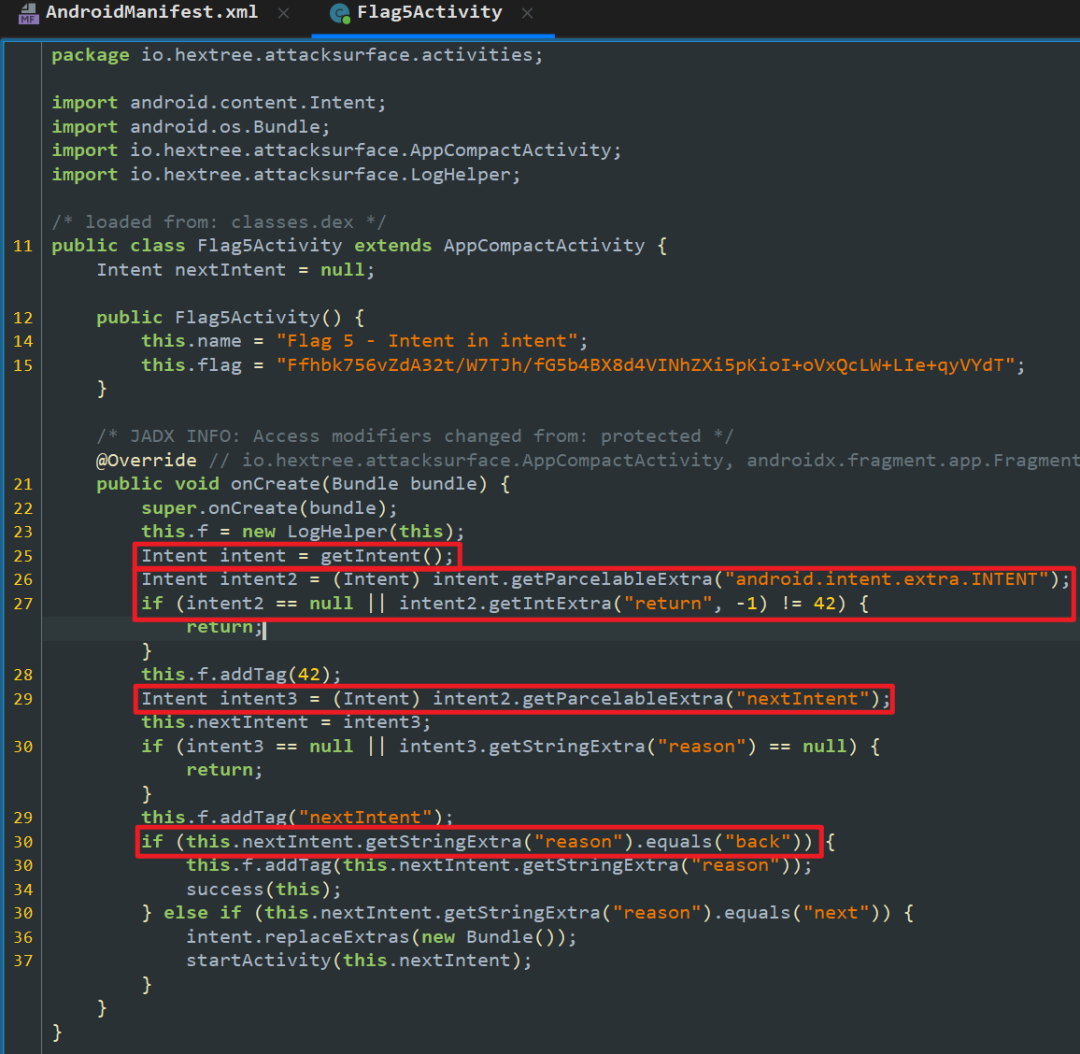Click the 'Intent nextIntent = null' field line
Image resolution: width=1080 pixels, height=1054 pixels.
click(x=236, y=270)
